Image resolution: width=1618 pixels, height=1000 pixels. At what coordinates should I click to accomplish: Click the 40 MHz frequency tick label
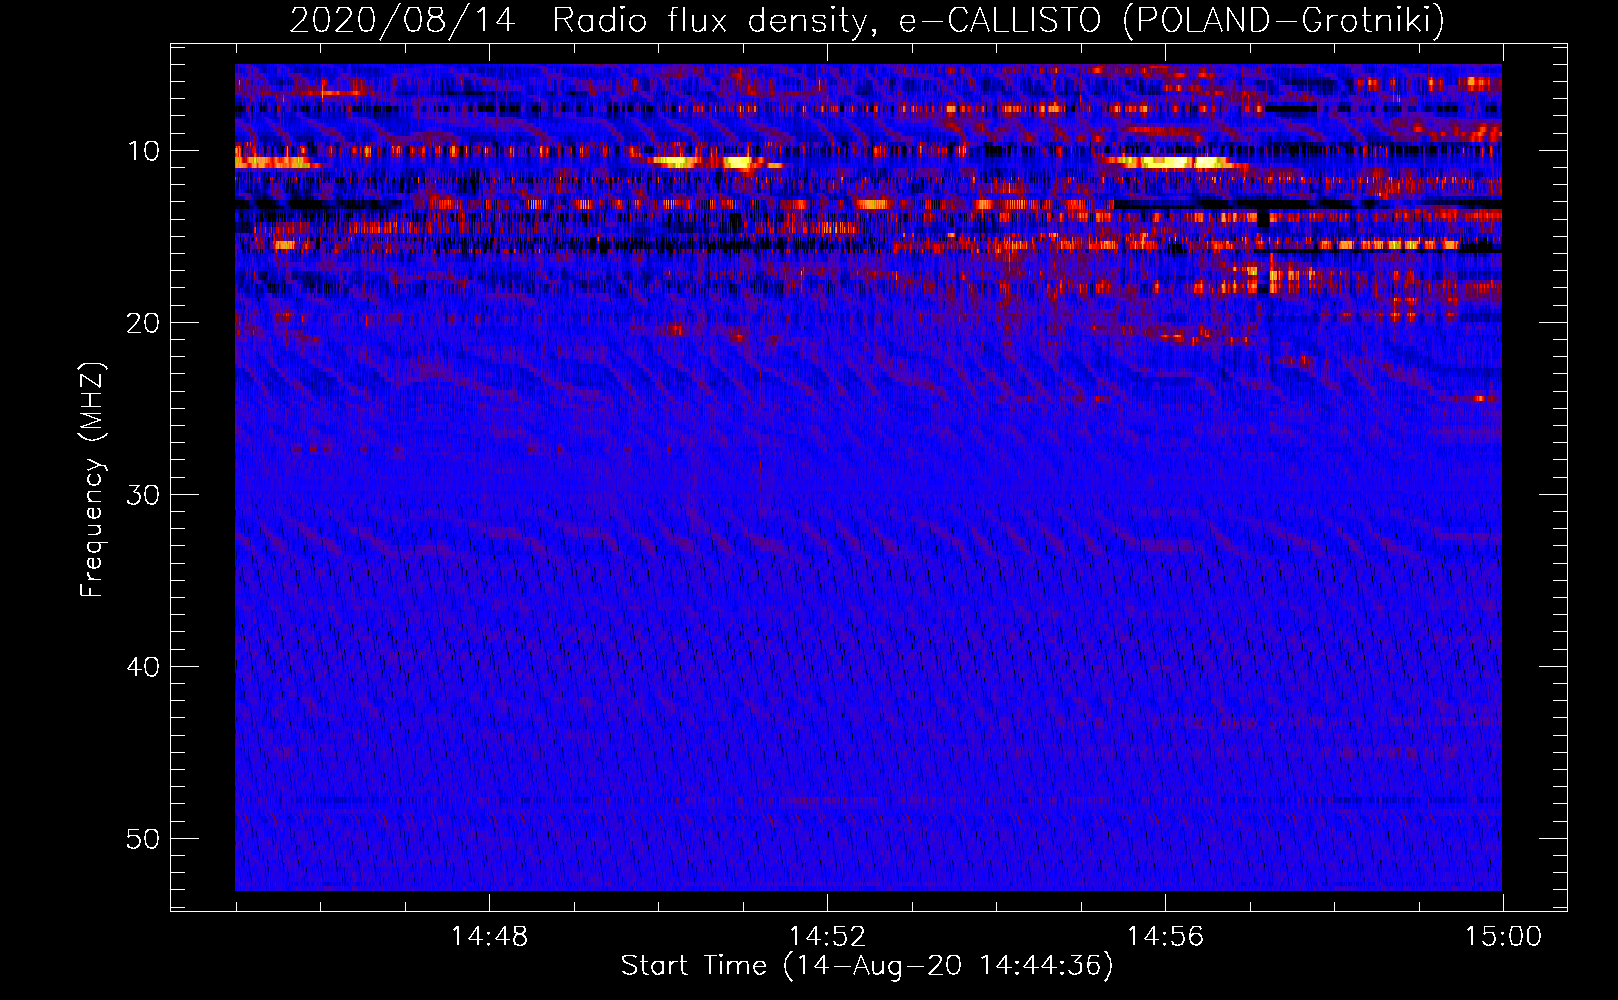[x=144, y=667]
